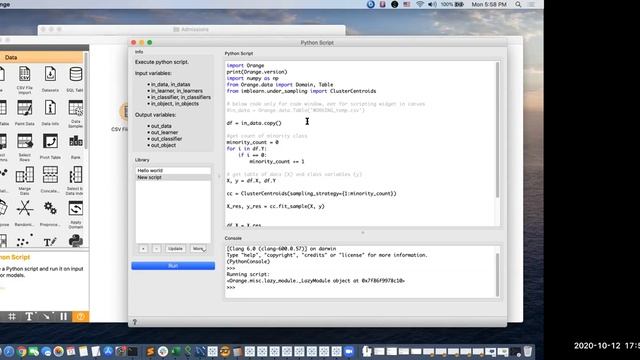Click Update in the script library
This screenshot has width=640, height=360.
[x=175, y=249]
